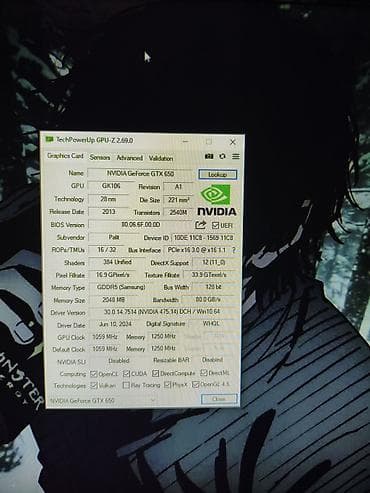This screenshot has height=493, width=370.
Task: Open the hamburger menu in GPU-Z
Action: click(236, 156)
